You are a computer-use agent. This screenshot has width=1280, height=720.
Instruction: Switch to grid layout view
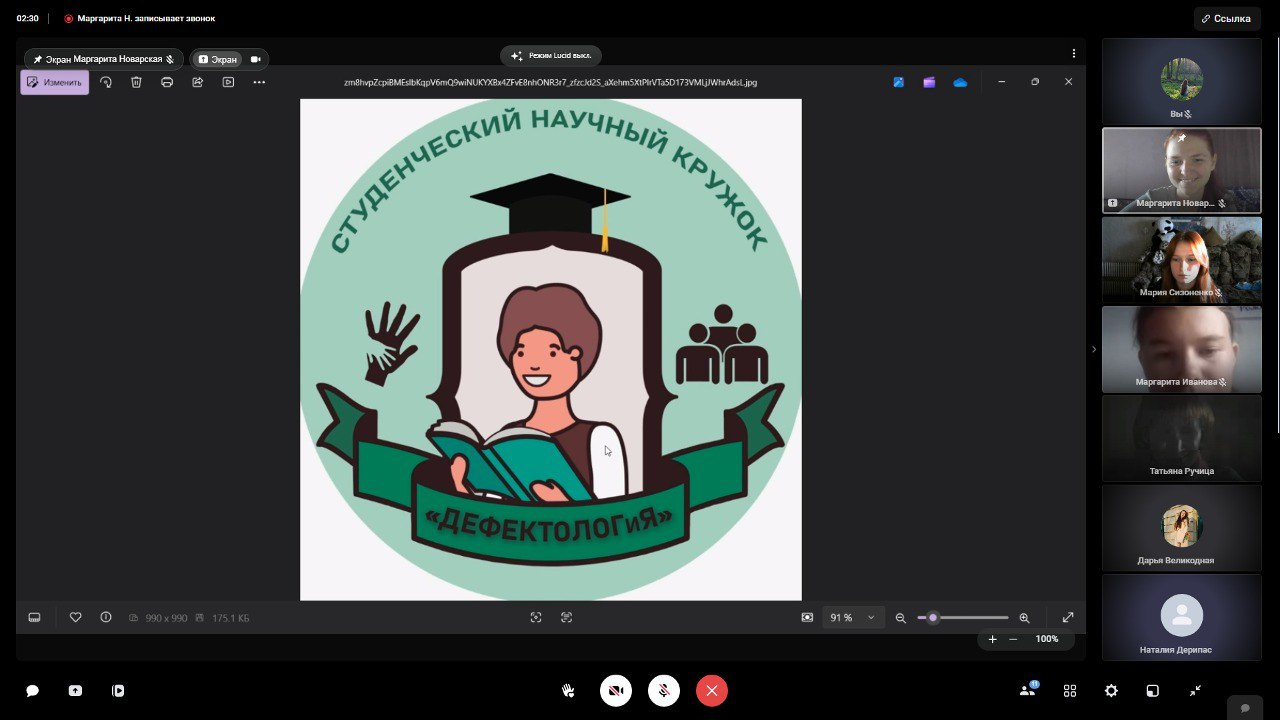tap(1070, 691)
